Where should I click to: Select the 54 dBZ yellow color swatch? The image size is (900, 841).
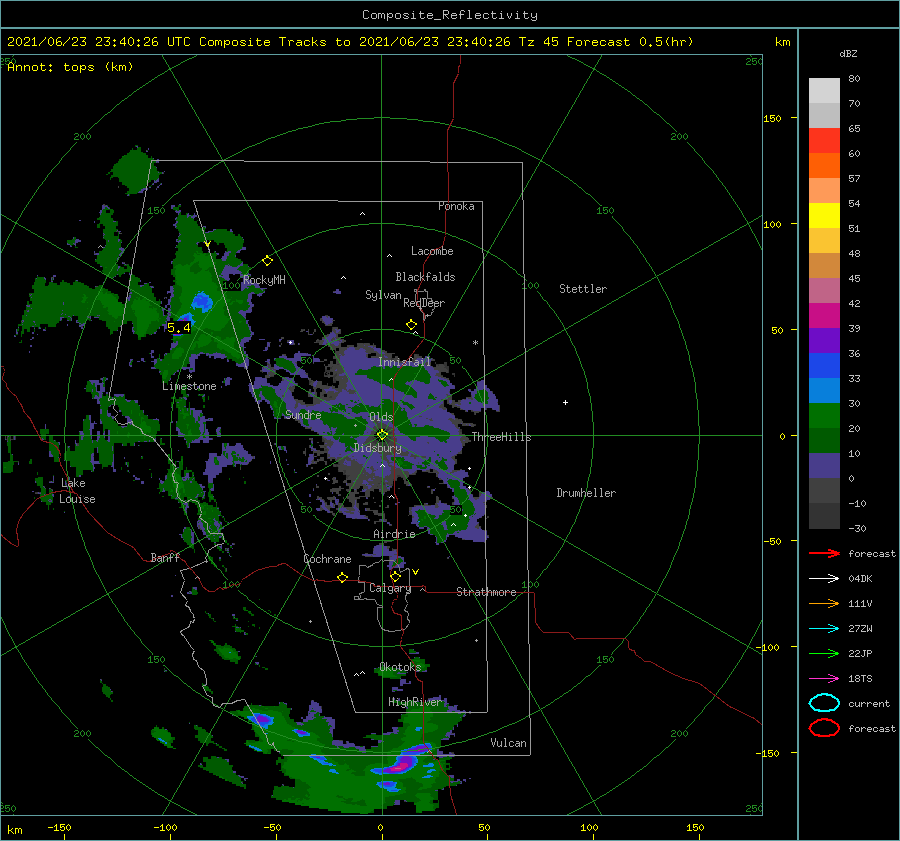(824, 215)
